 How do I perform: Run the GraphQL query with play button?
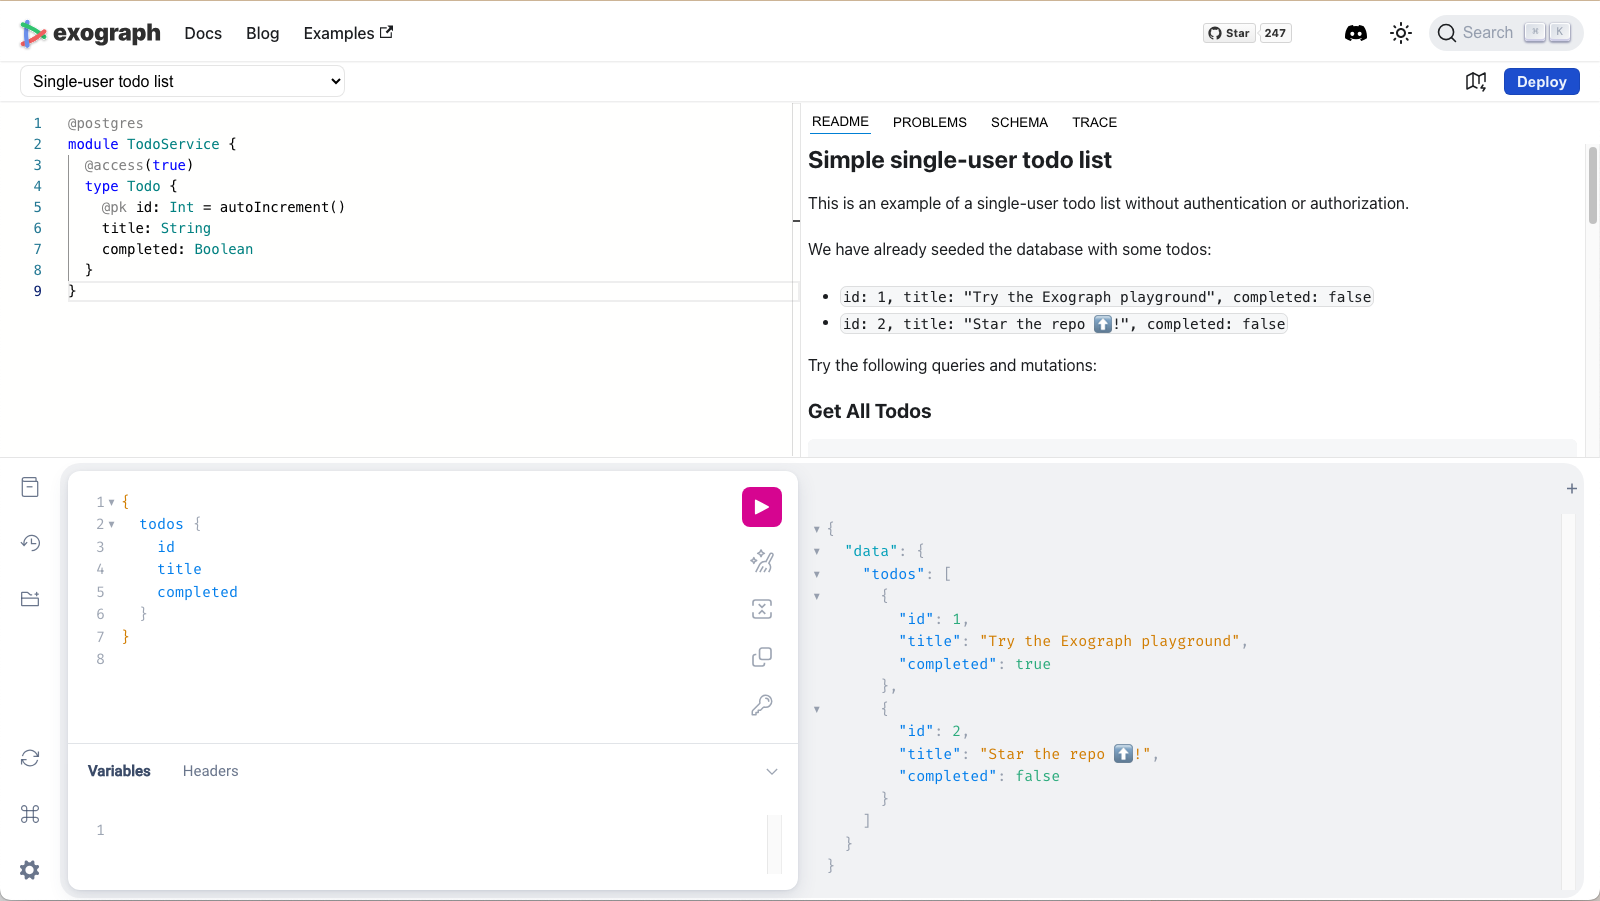click(761, 507)
